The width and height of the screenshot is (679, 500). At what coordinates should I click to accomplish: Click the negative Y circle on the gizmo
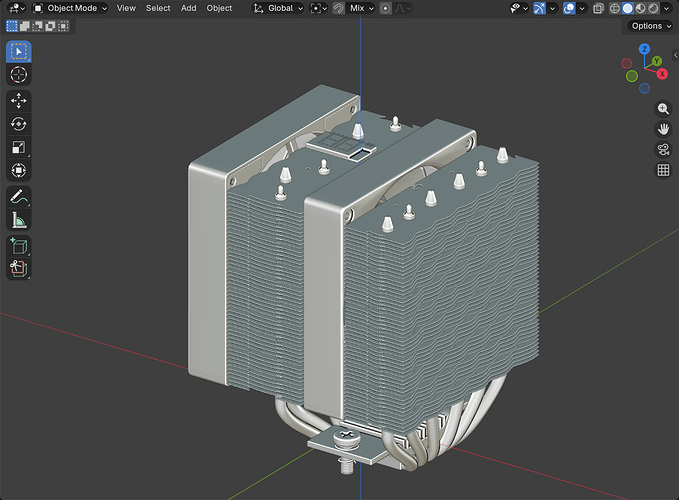click(632, 76)
